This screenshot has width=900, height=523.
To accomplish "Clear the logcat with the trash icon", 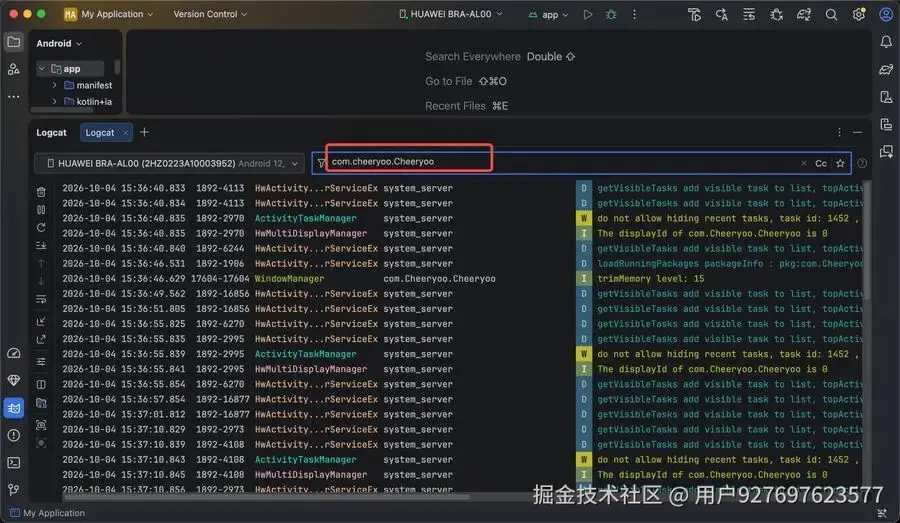I will tap(41, 192).
